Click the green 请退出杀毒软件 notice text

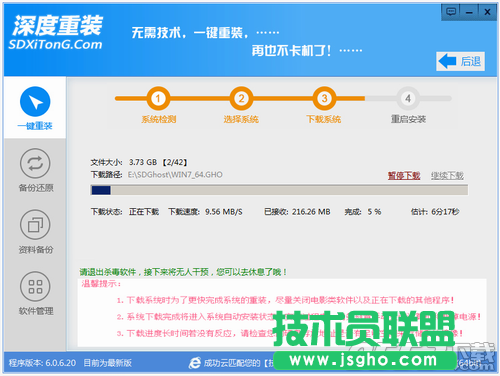pyautogui.click(x=183, y=272)
